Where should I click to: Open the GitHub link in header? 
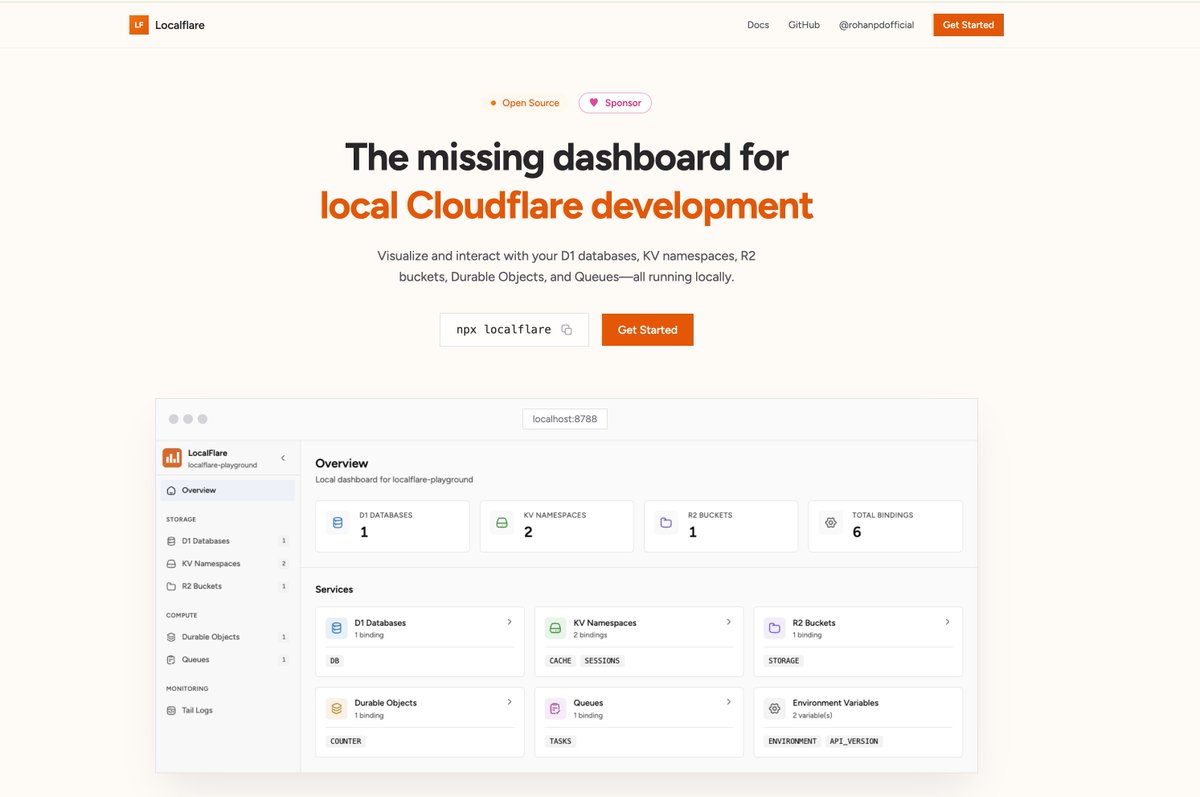(x=804, y=25)
